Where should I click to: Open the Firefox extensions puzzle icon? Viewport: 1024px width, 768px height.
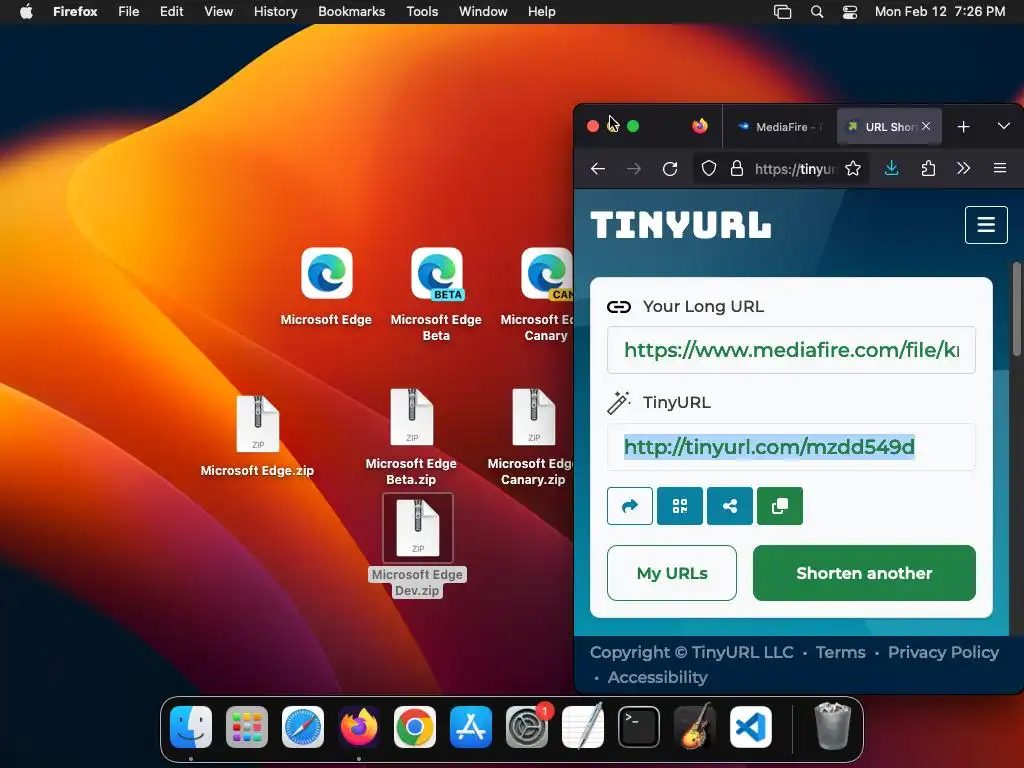pyautogui.click(x=928, y=169)
